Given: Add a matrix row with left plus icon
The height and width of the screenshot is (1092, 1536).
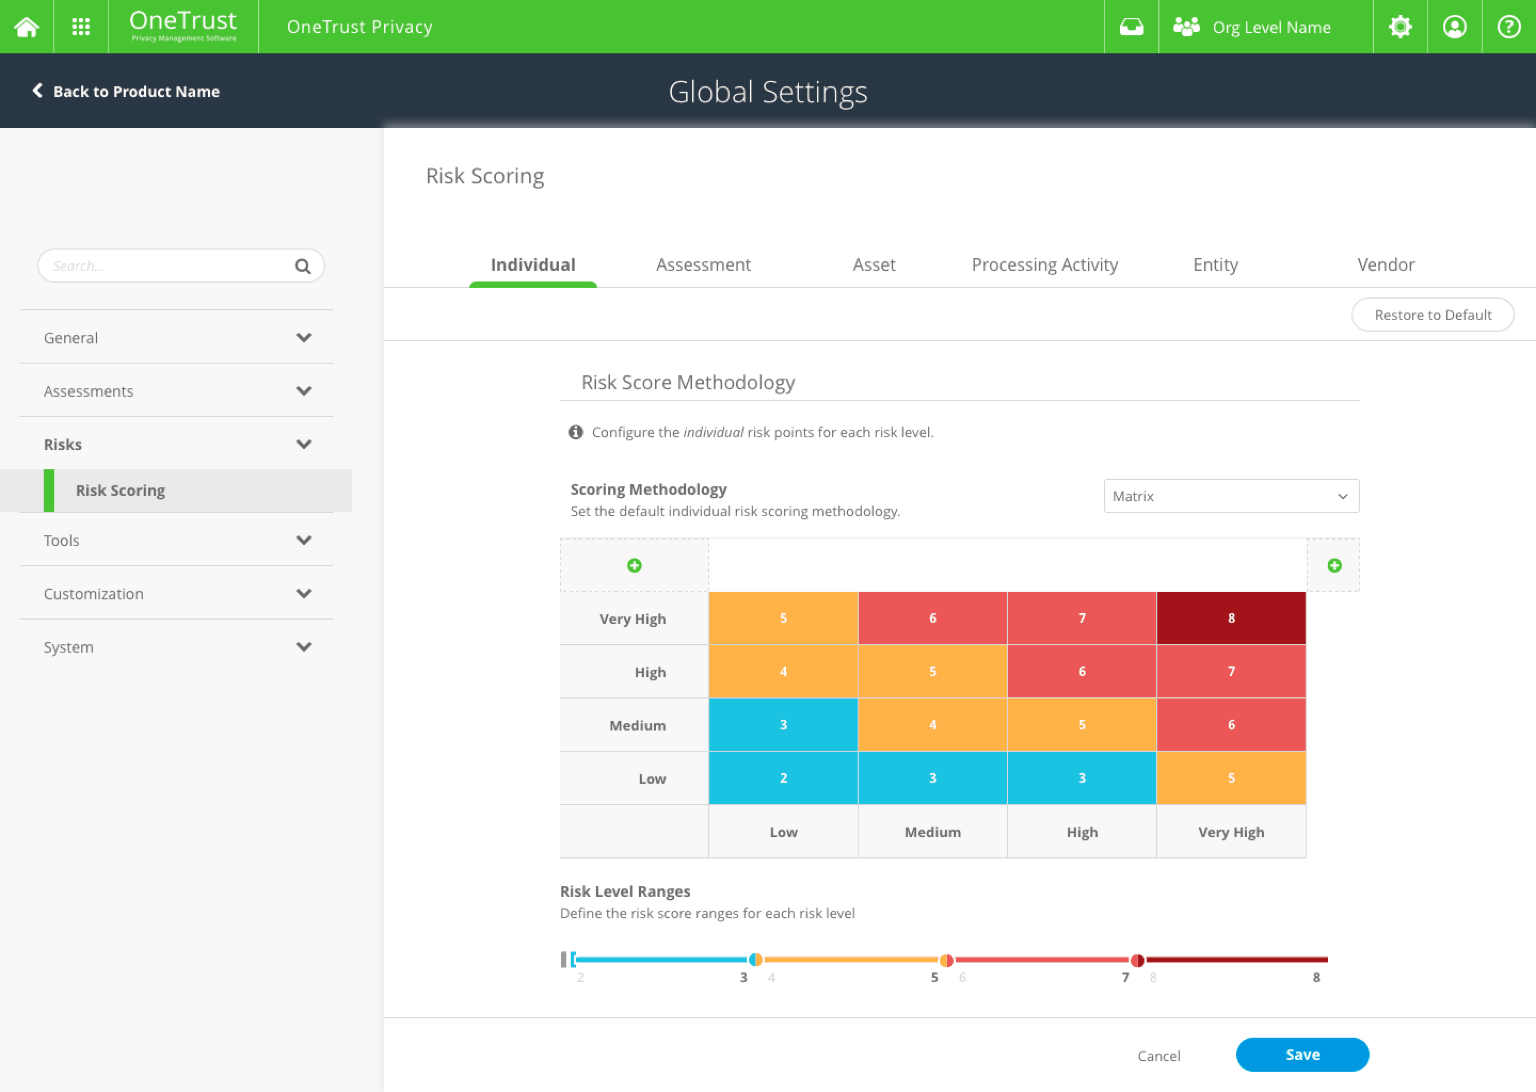Looking at the screenshot, I should 634,566.
